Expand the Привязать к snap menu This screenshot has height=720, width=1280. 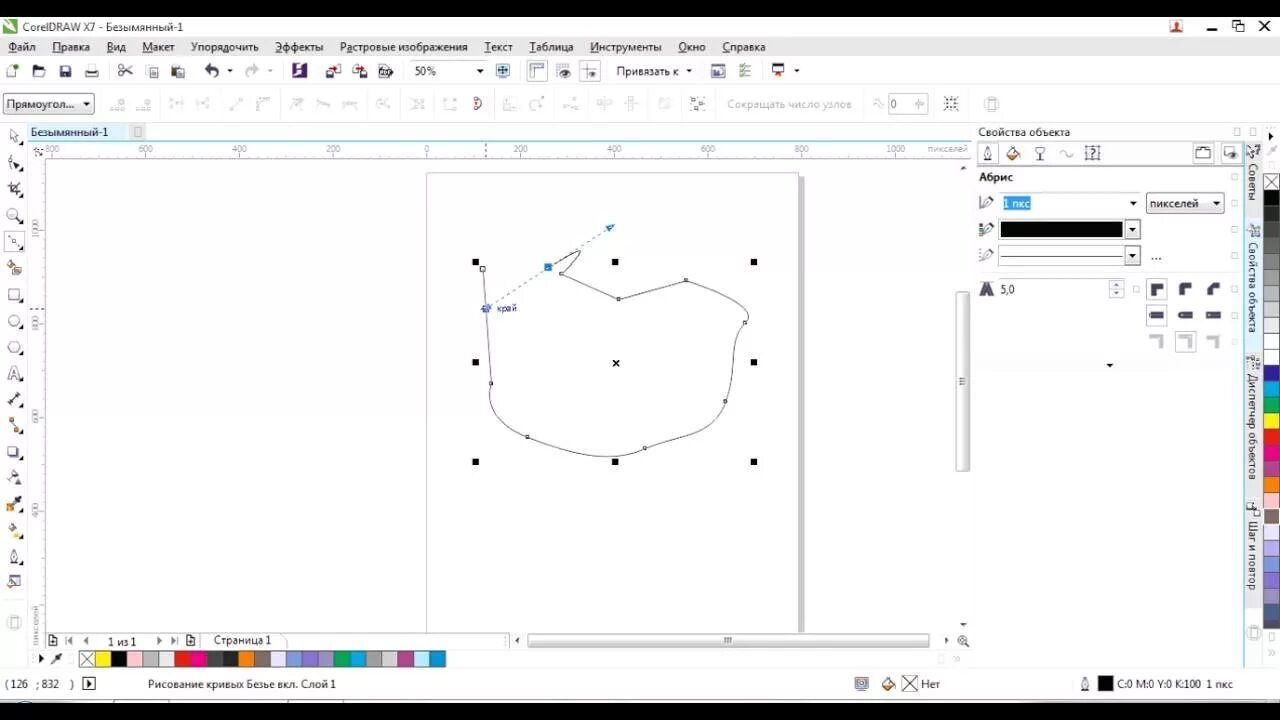click(689, 71)
